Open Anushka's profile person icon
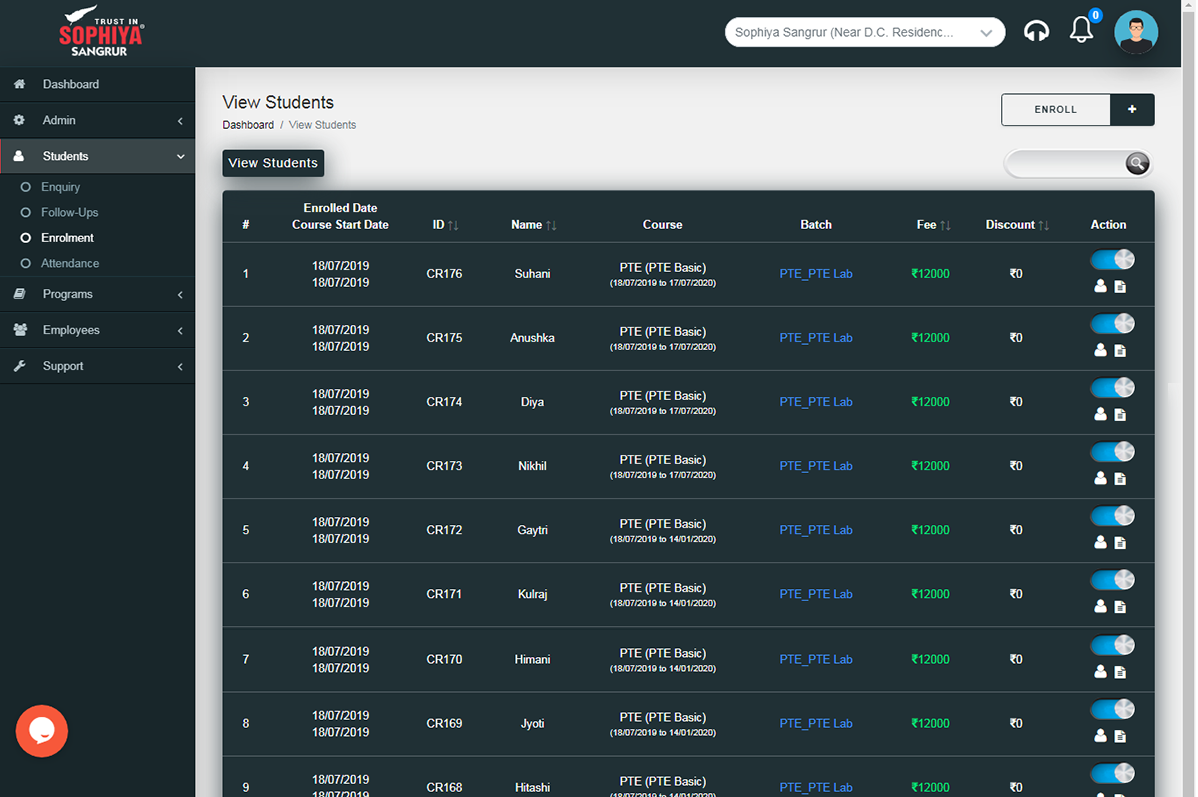 (1100, 350)
